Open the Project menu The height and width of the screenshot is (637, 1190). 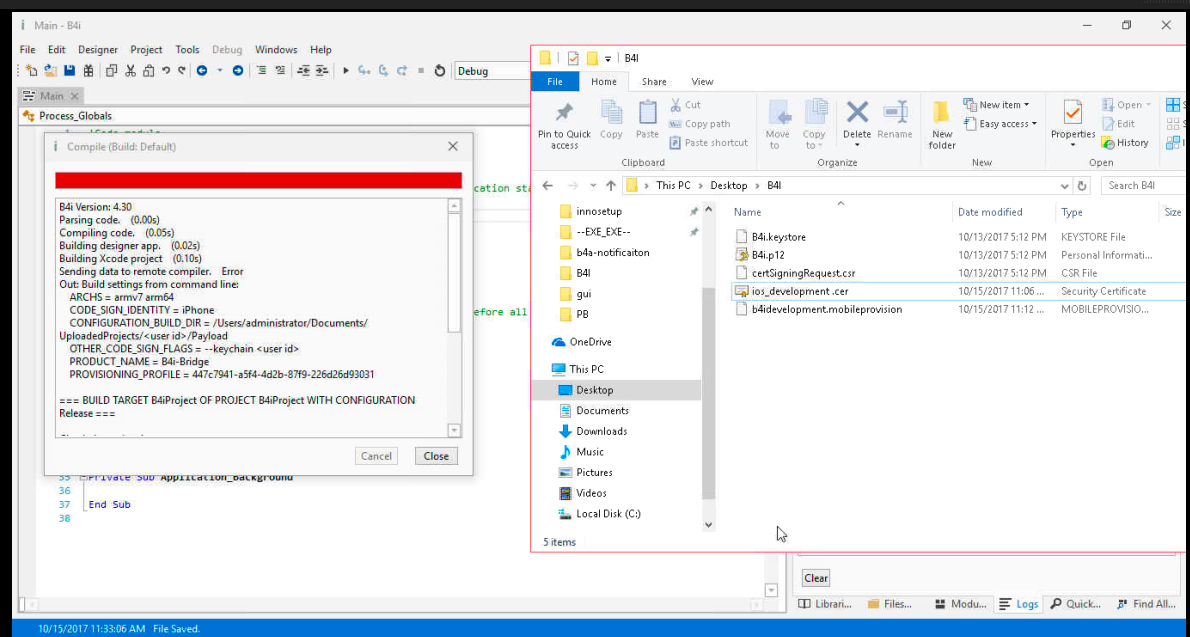pyautogui.click(x=146, y=49)
